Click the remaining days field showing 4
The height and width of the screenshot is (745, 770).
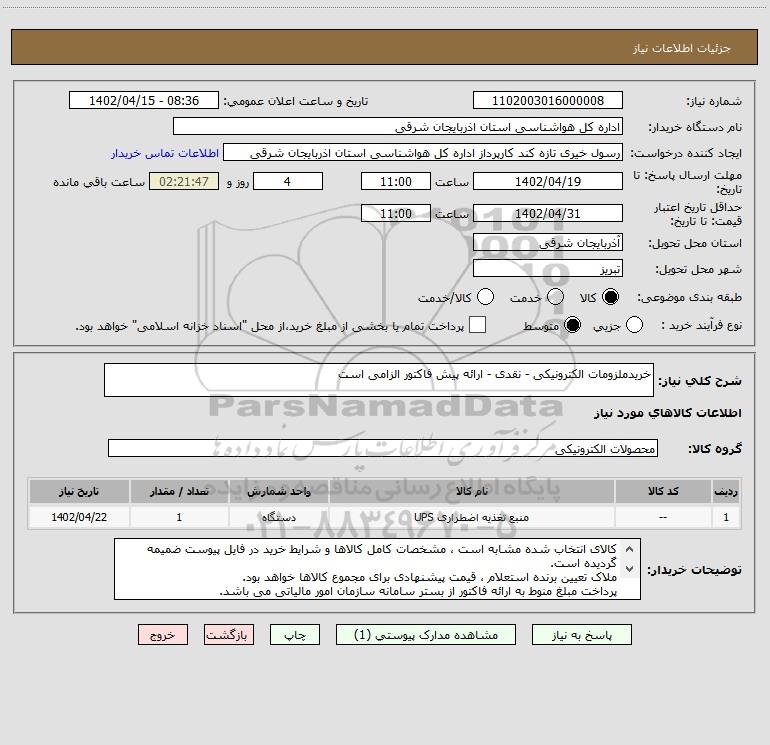tap(288, 181)
